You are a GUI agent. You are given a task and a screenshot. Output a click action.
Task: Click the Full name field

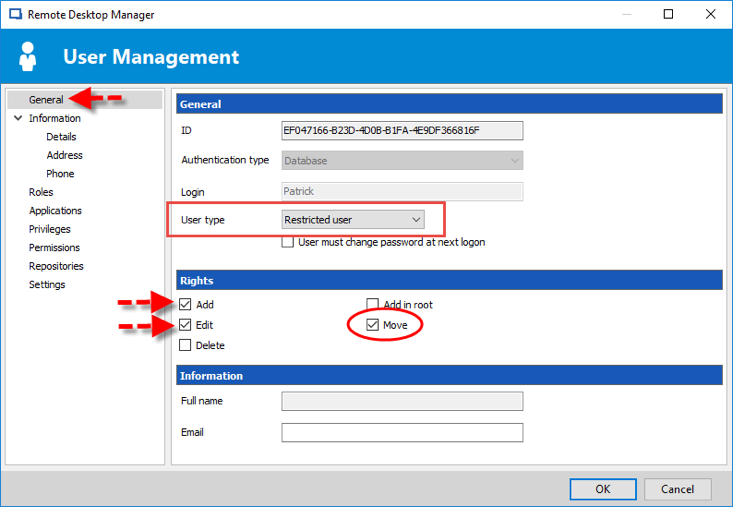(x=402, y=401)
